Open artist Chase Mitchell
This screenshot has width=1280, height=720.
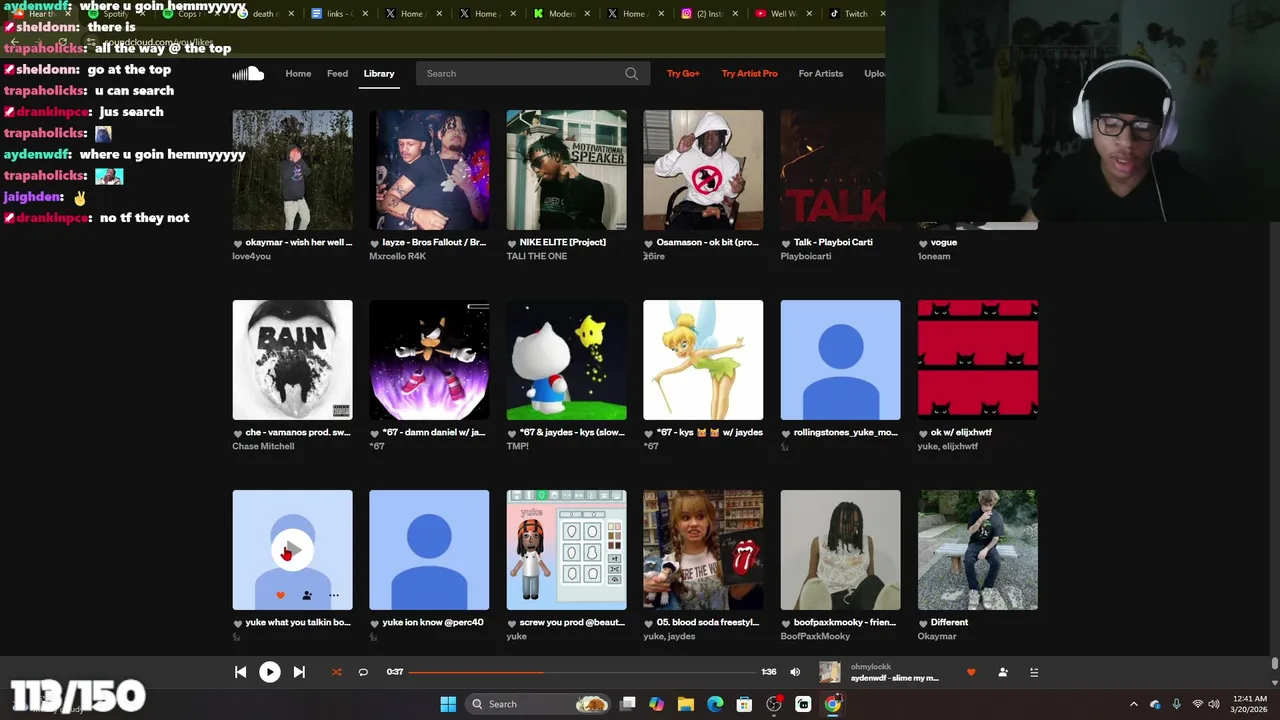263,446
